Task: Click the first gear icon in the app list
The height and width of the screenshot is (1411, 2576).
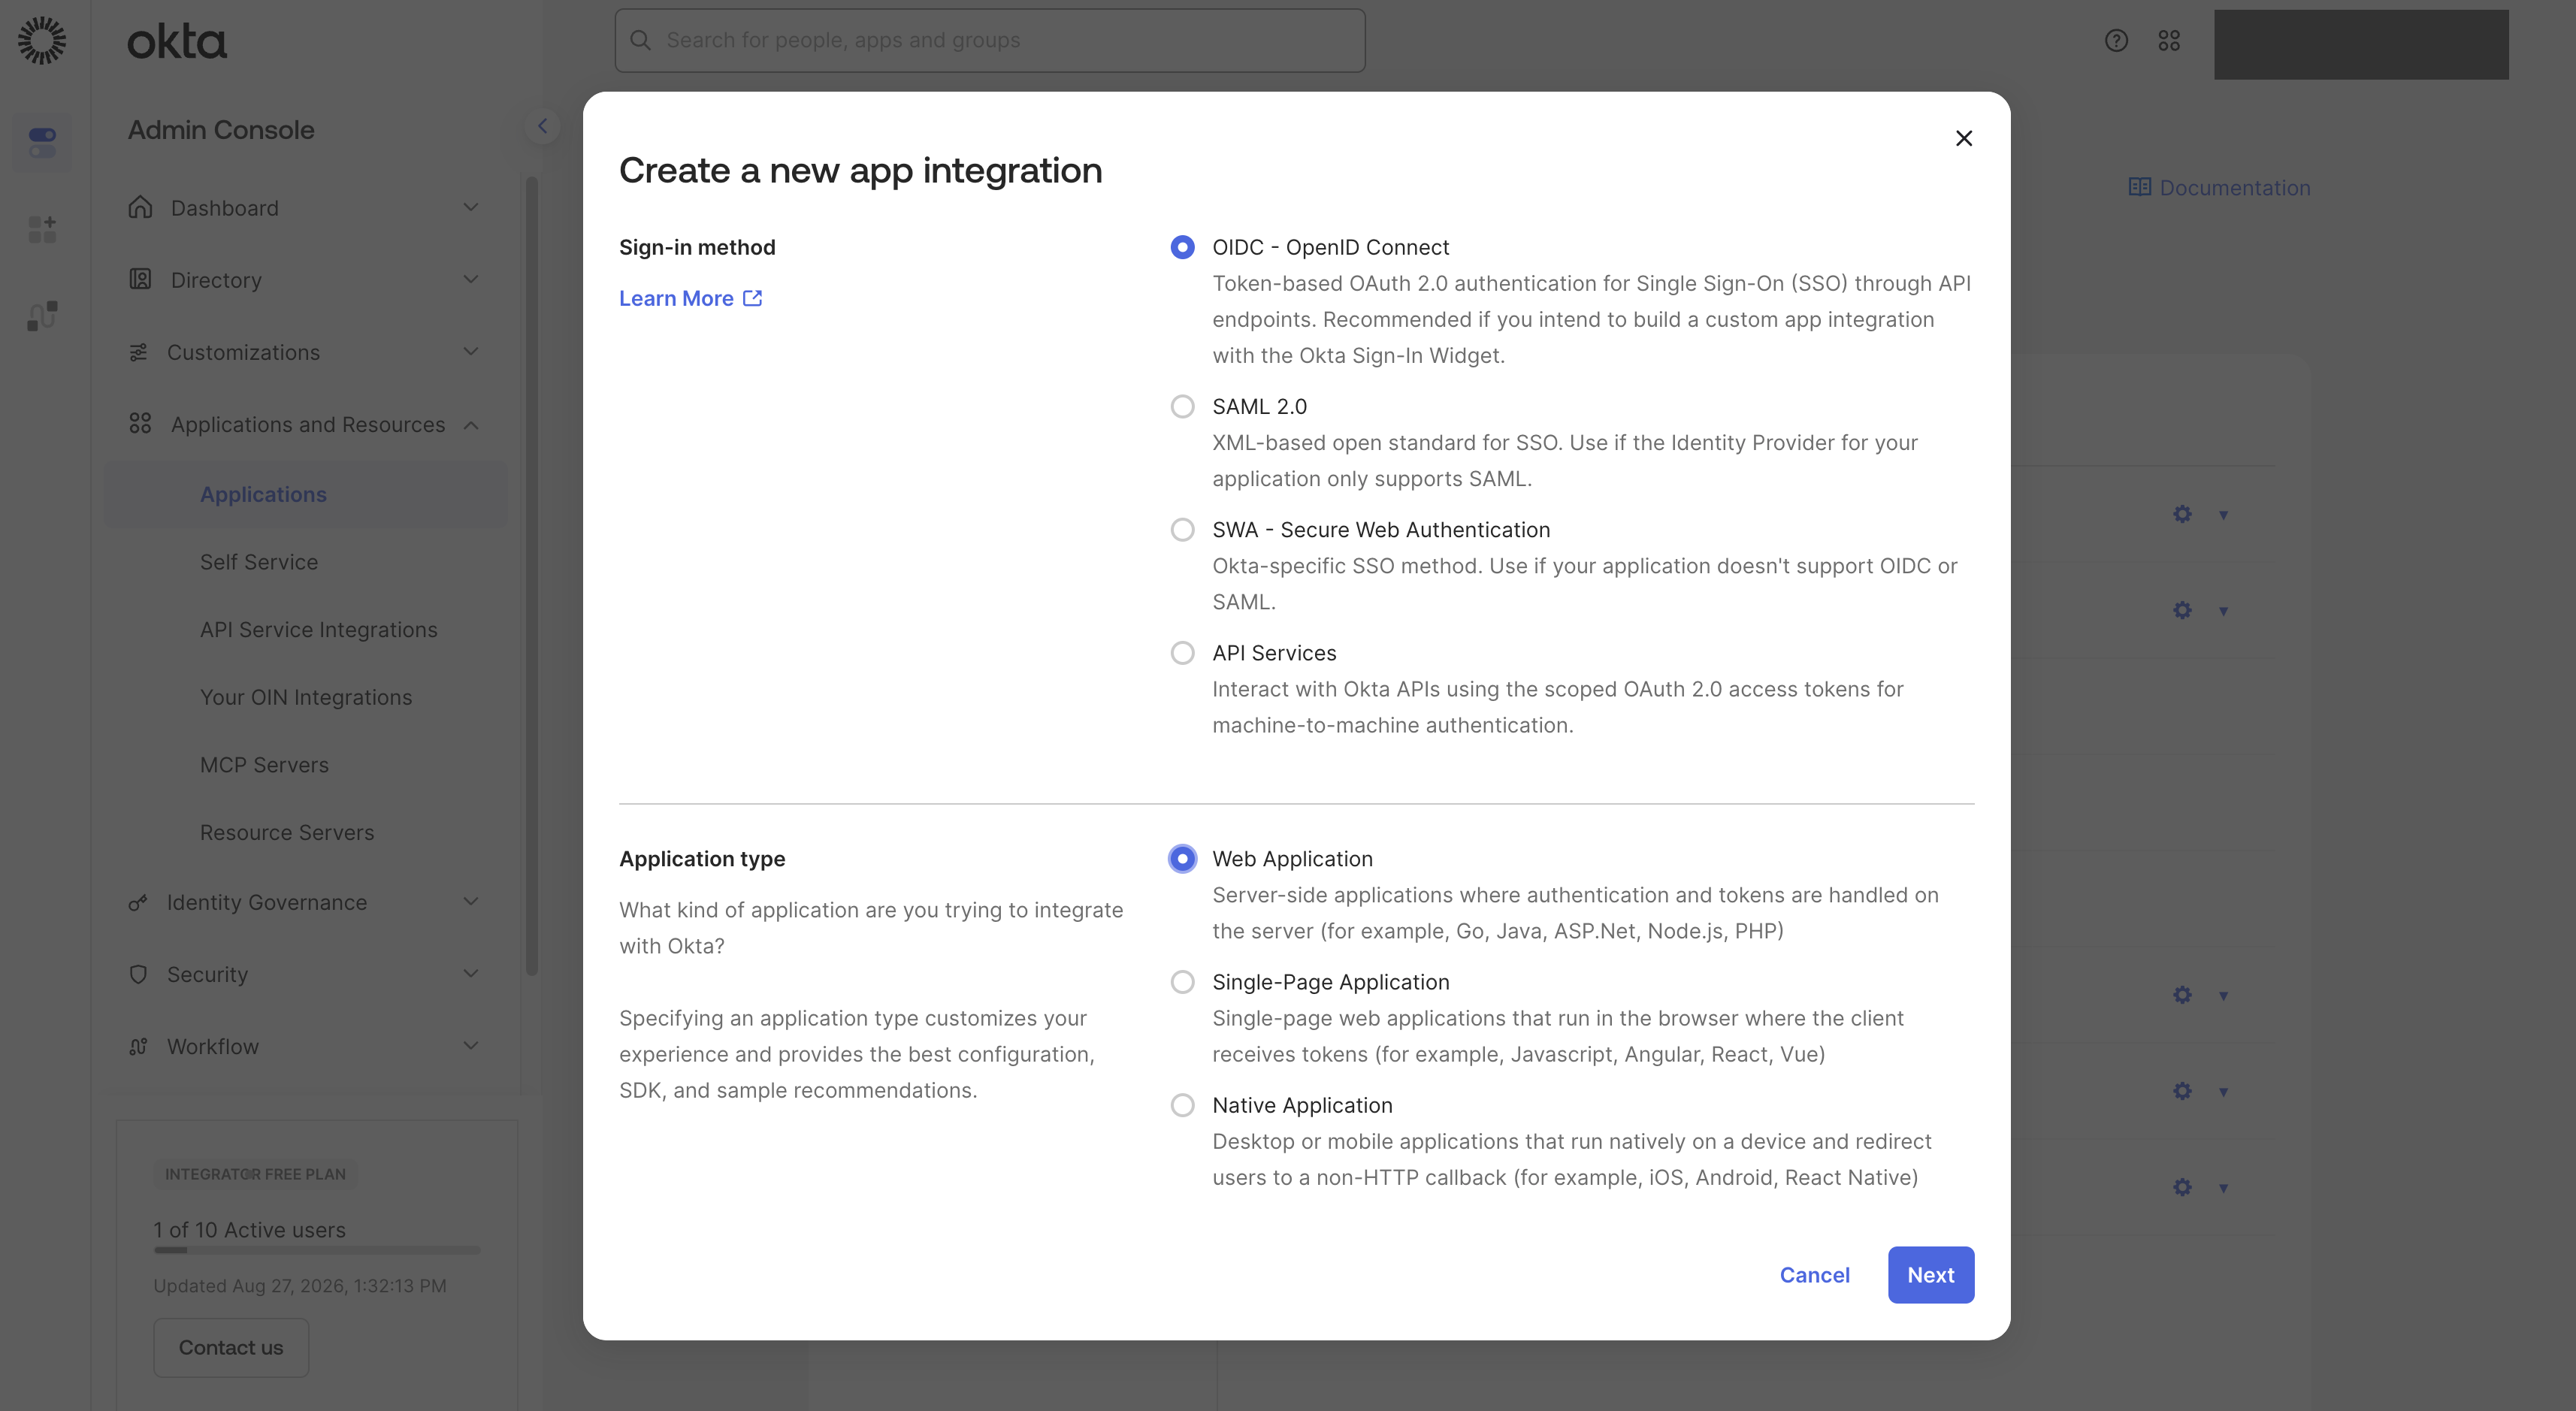Action: (x=2182, y=514)
